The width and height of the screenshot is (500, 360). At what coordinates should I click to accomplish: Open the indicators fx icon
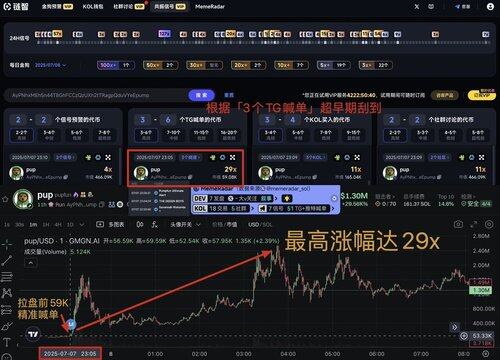tap(154, 224)
